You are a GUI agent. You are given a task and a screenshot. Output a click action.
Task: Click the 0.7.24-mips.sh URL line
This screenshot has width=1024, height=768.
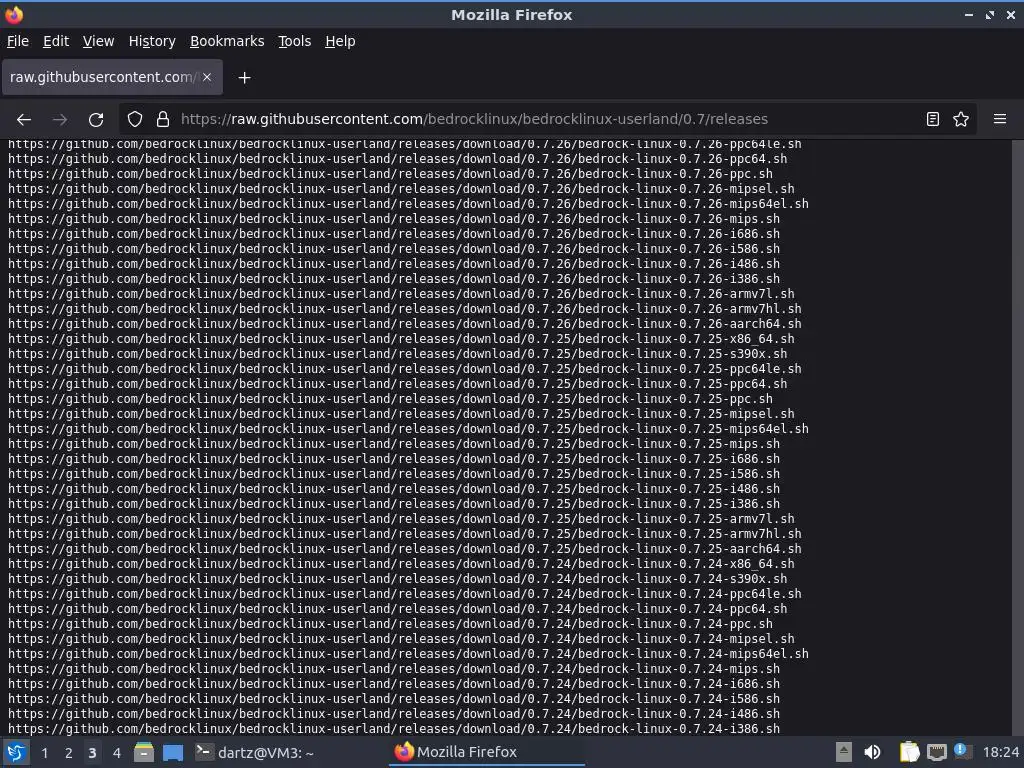tap(394, 669)
